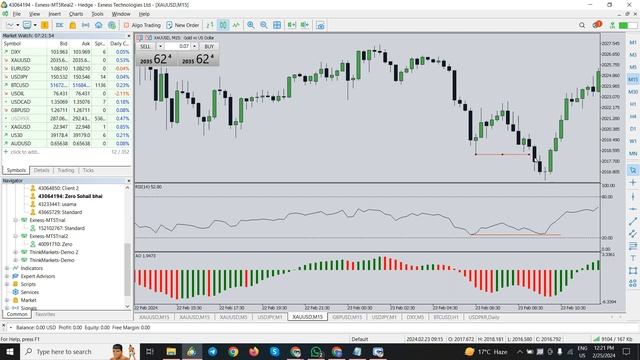This screenshot has width=640, height=360.
Task: Switch chart to M1 timeframe
Action: click(x=633, y=42)
